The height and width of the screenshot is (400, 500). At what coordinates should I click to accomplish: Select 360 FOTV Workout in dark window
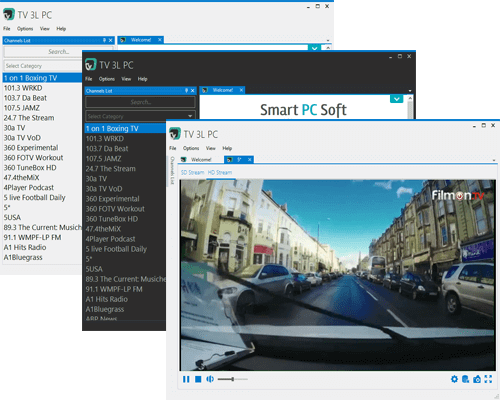click(125, 209)
